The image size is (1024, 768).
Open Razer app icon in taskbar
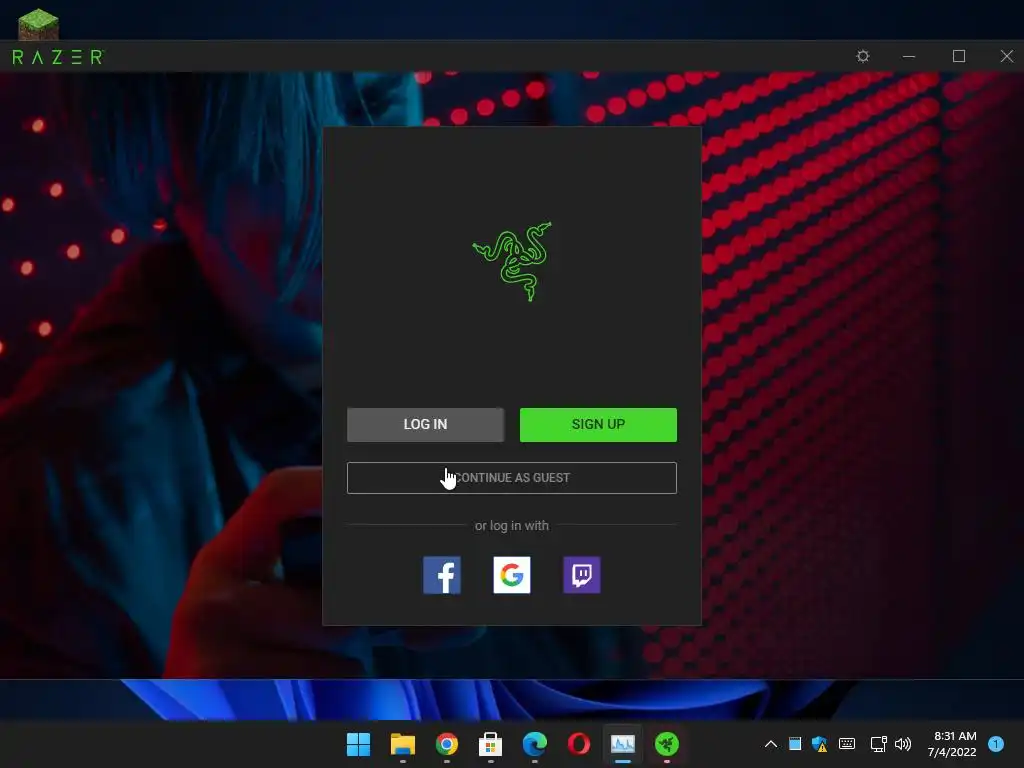pos(667,744)
